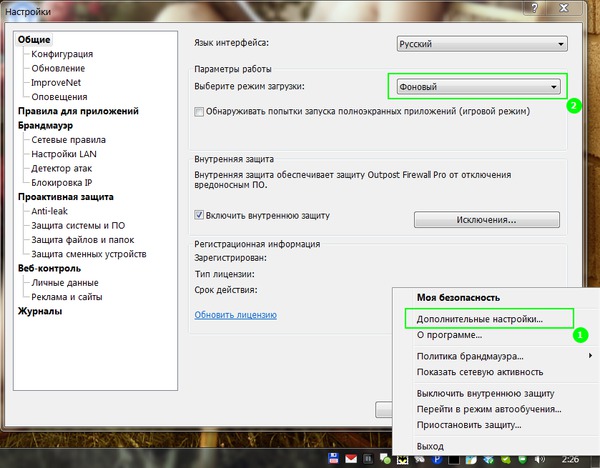Expand the 'Политика брандмауэра' submenu arrow
Image resolution: width=600 pixels, height=468 pixels.
590,355
